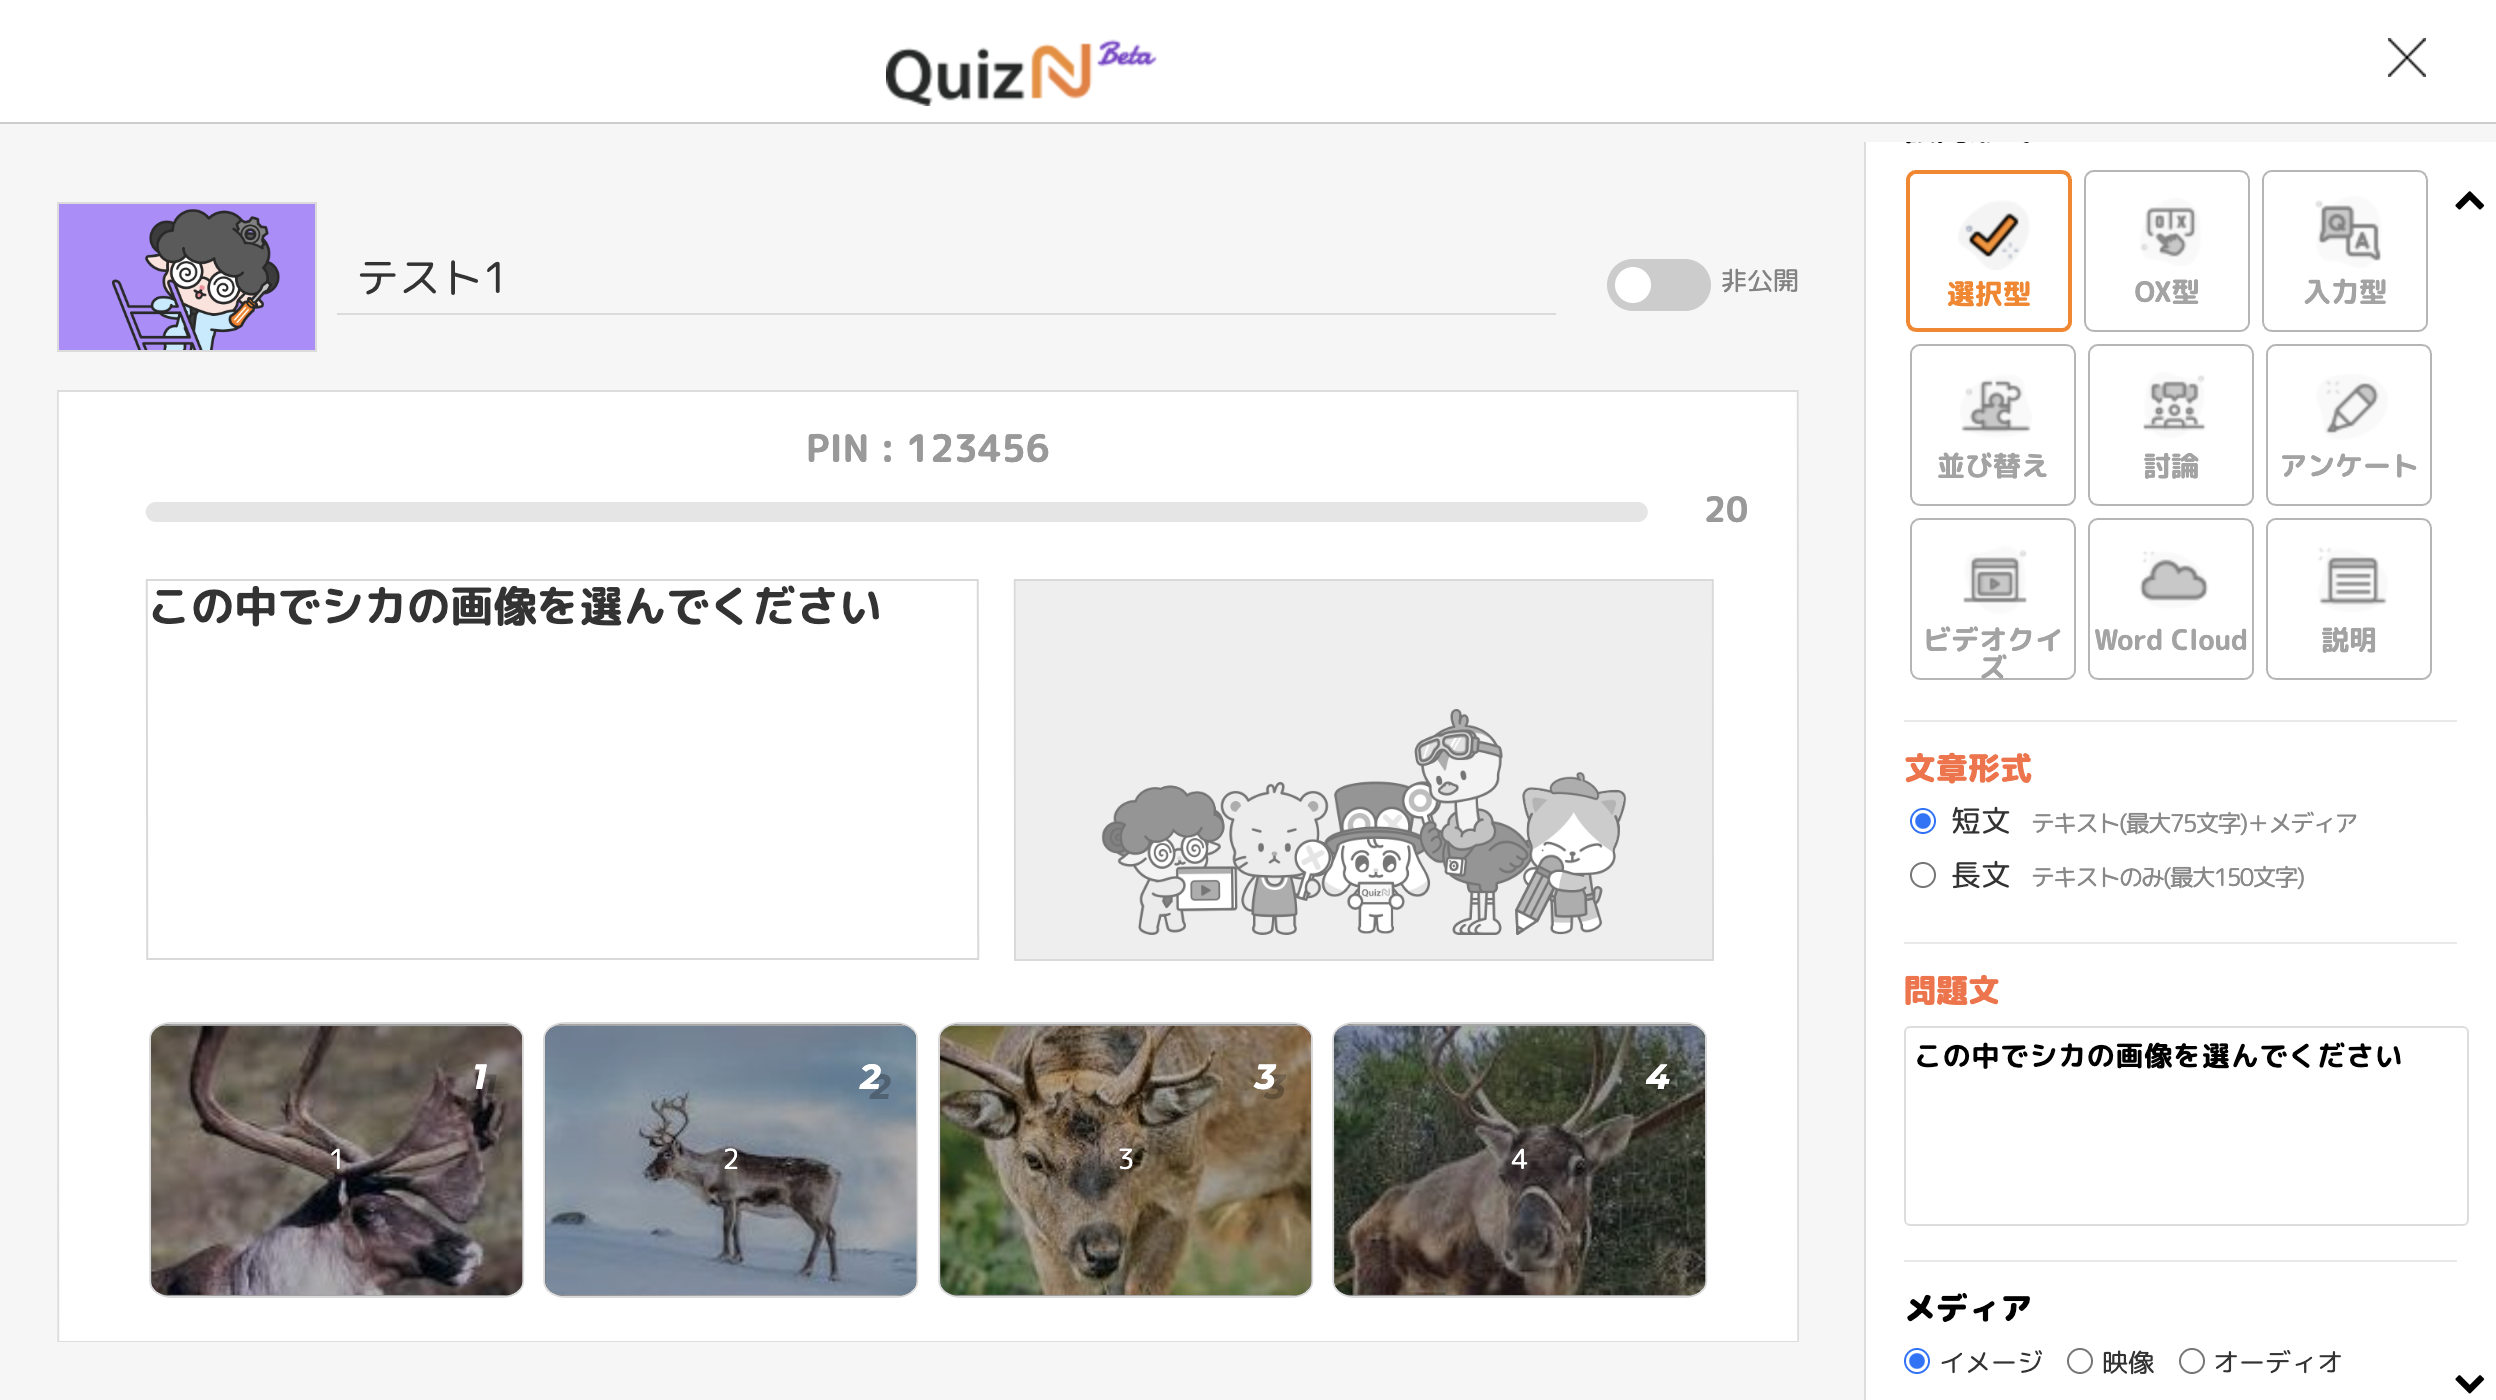Image resolution: width=2496 pixels, height=1400 pixels.
Task: Choose the OX型 question type
Action: tap(2167, 251)
